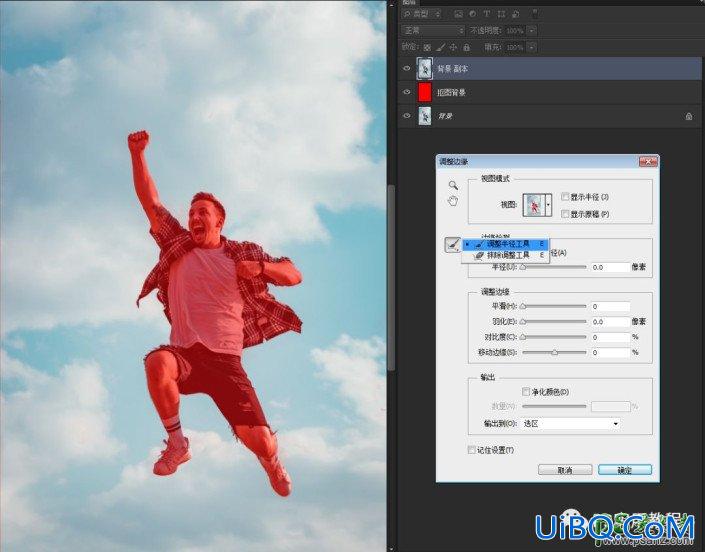The height and width of the screenshot is (552, 705).
Task: Close the 调整边缘 dialog
Action: [x=648, y=162]
